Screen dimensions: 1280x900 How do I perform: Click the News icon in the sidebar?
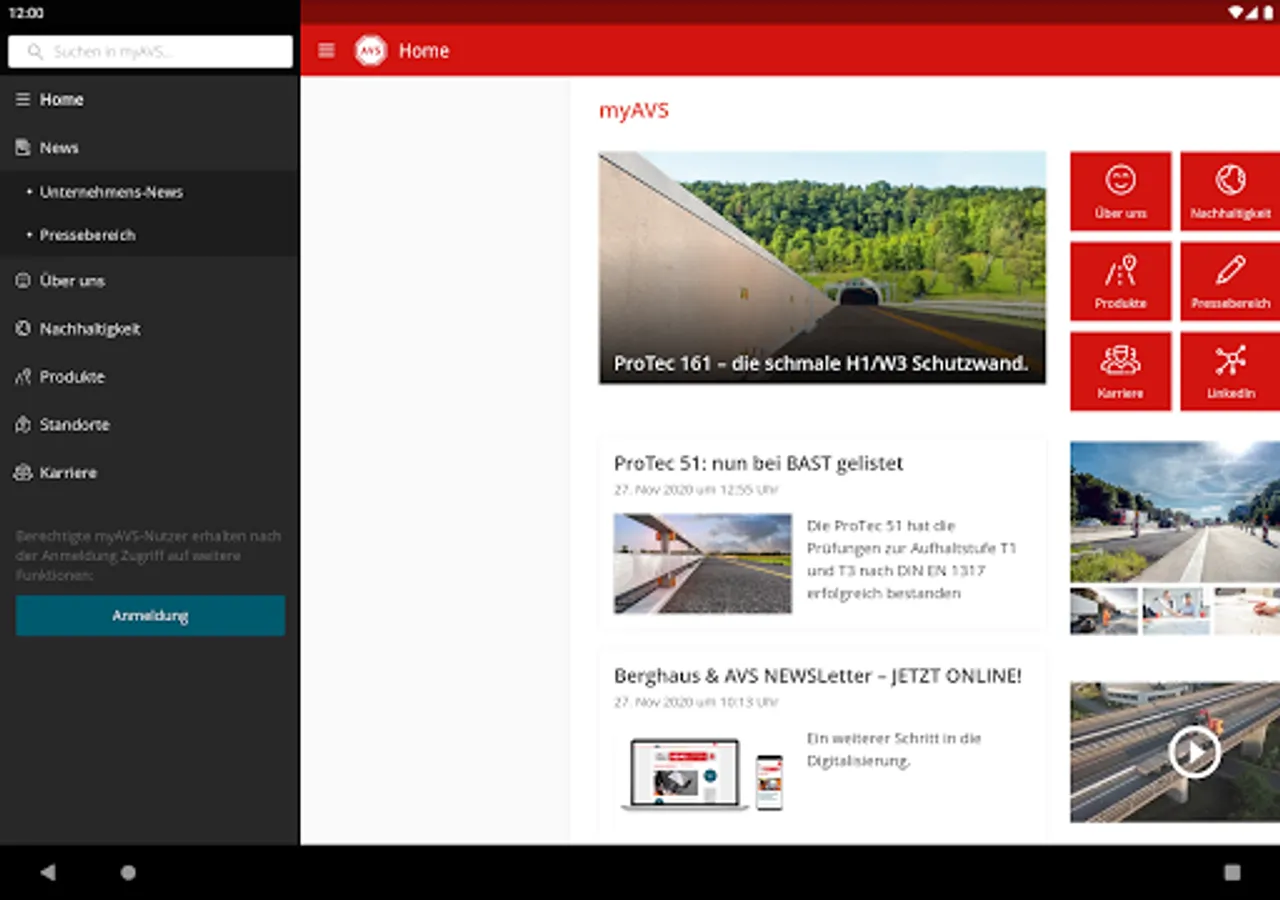tap(23, 147)
